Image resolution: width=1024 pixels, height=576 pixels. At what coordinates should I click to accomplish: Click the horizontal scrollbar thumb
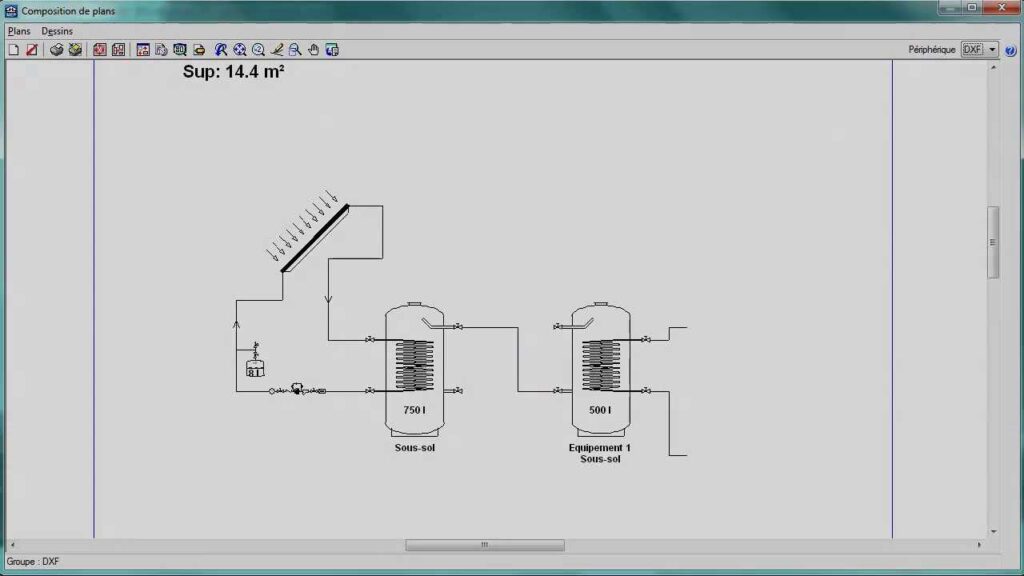coord(484,545)
